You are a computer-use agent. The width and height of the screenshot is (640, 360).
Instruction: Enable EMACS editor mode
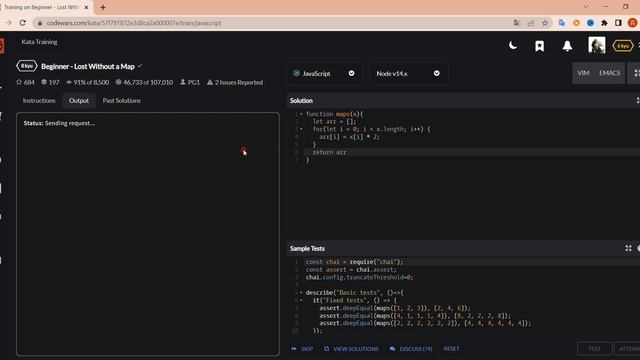pyautogui.click(x=609, y=73)
